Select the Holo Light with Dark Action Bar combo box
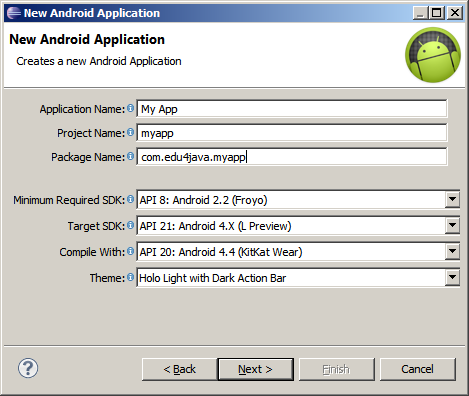Viewport: 469px width, 396px height. [x=298, y=278]
